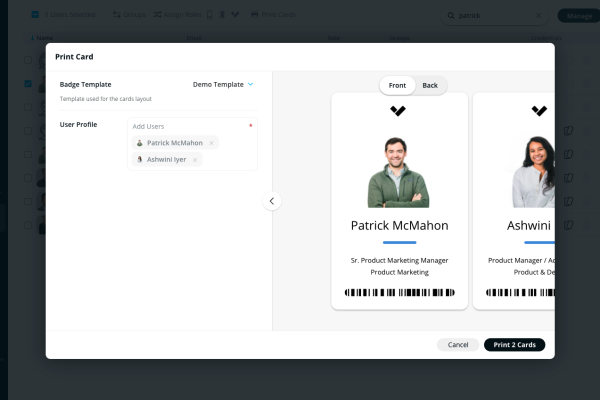
Task: Switch to the Front card view
Action: (x=397, y=85)
